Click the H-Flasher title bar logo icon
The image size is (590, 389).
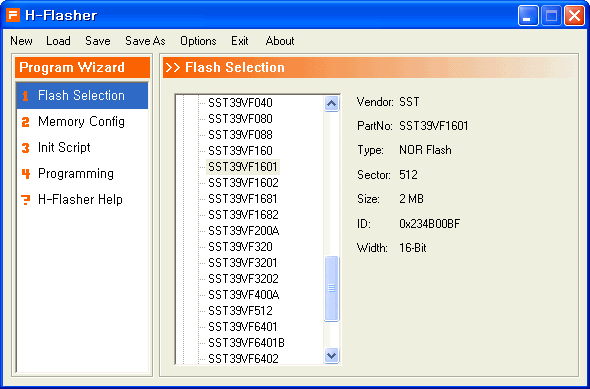(13, 15)
